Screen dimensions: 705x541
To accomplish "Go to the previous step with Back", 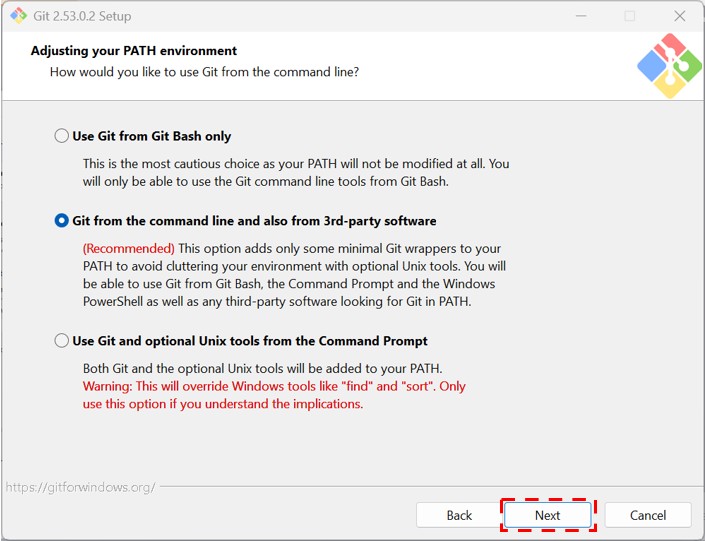I will pos(459,515).
